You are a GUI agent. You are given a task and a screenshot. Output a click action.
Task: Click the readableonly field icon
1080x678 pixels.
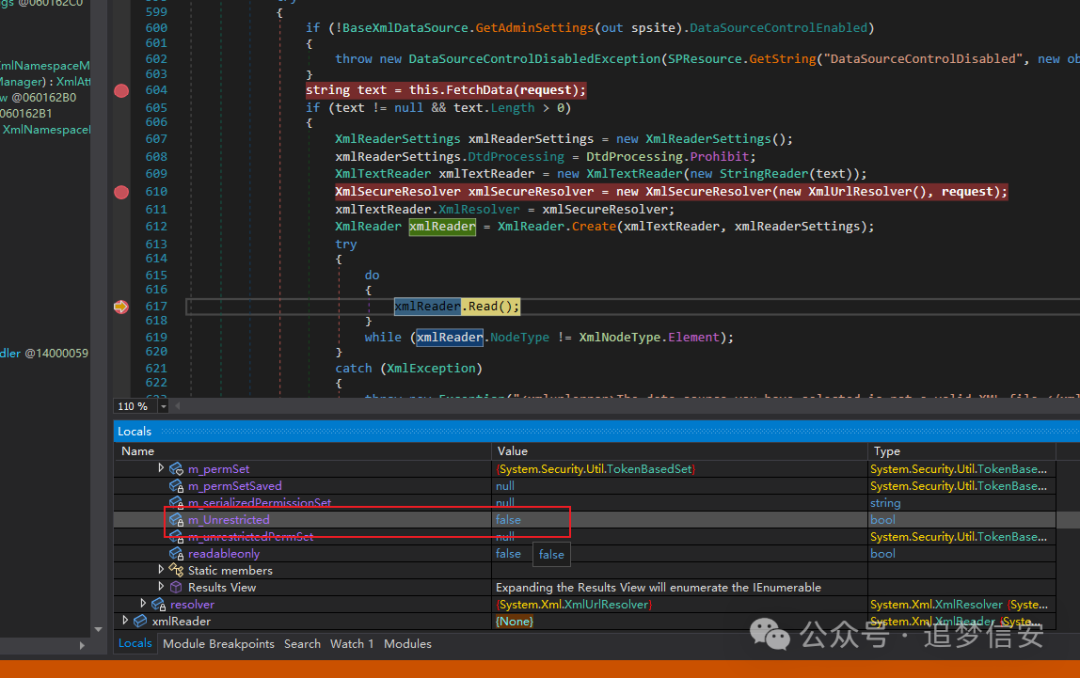(x=176, y=553)
